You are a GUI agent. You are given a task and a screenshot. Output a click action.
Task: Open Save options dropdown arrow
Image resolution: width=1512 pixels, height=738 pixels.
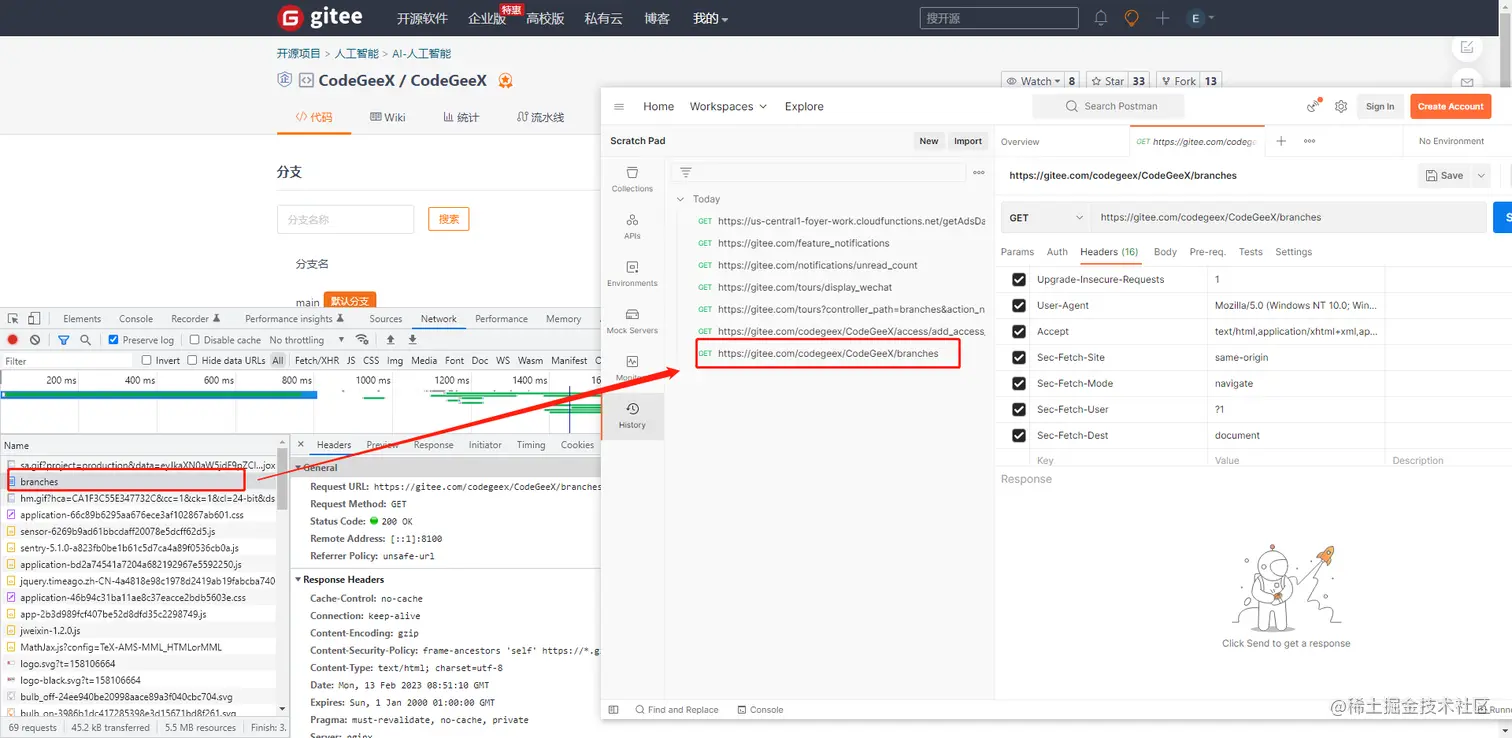point(1480,175)
